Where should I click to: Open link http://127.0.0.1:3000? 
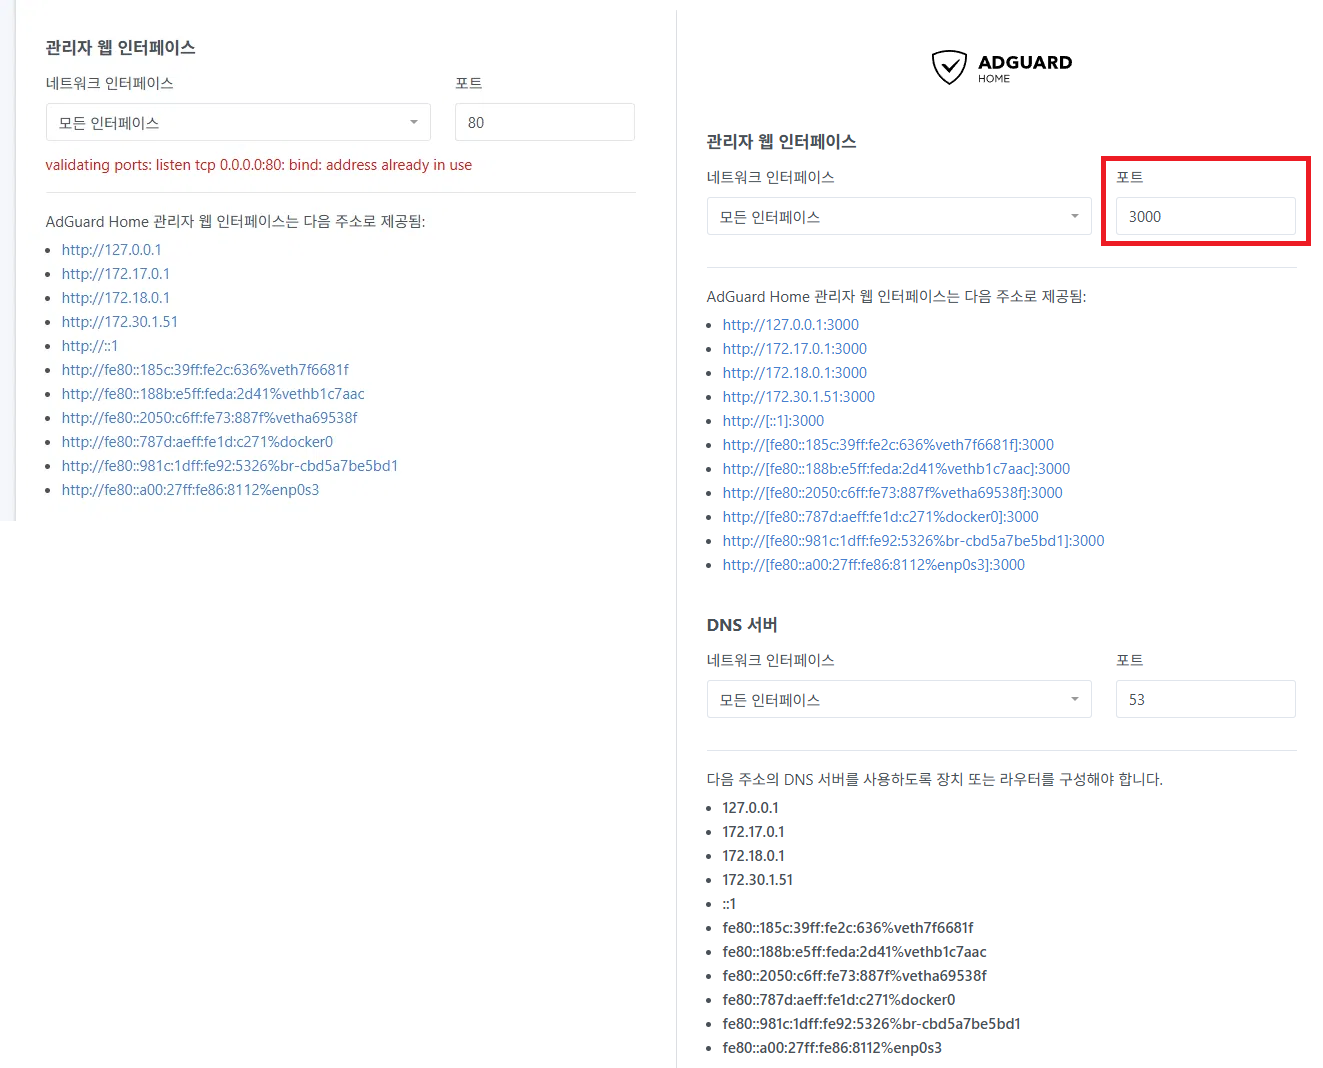click(x=791, y=325)
